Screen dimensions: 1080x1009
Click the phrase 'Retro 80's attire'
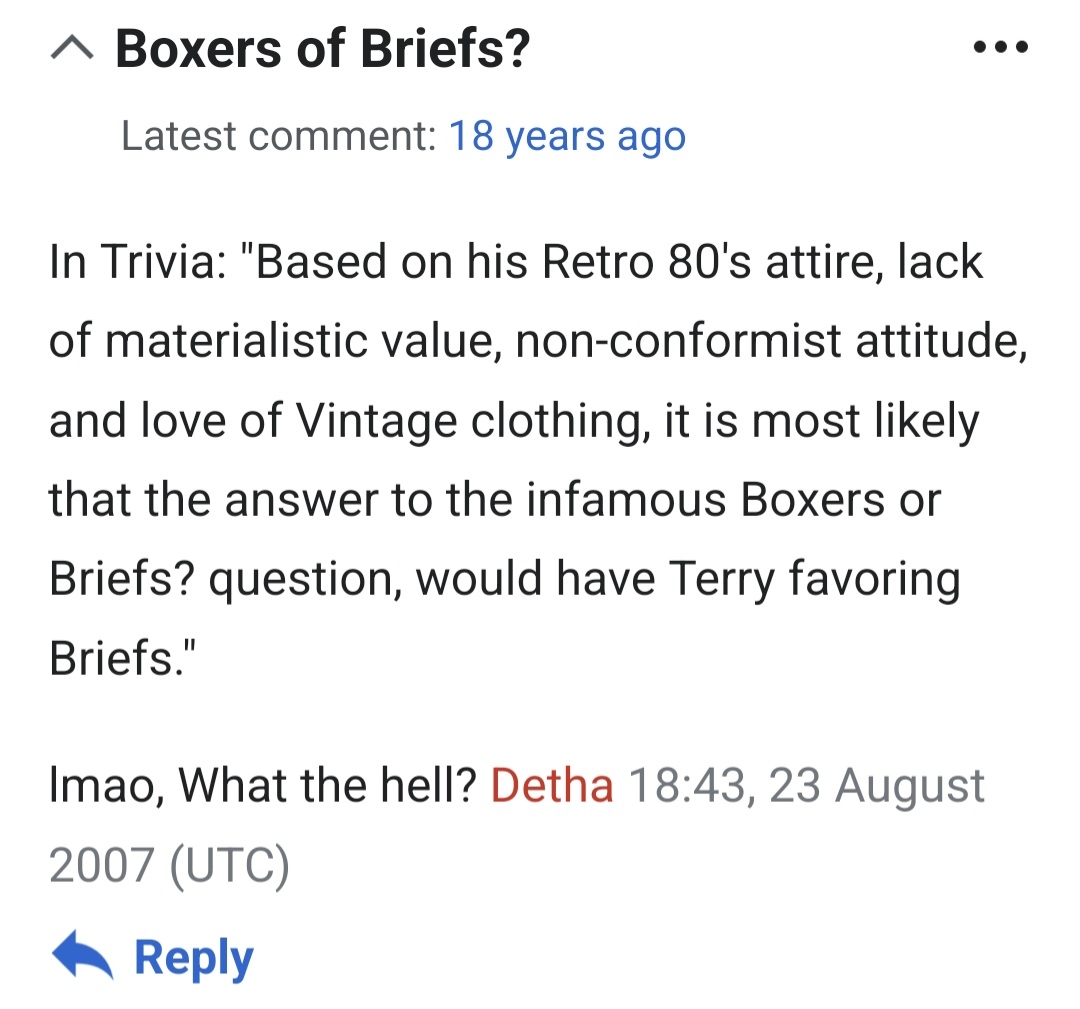[698, 263]
